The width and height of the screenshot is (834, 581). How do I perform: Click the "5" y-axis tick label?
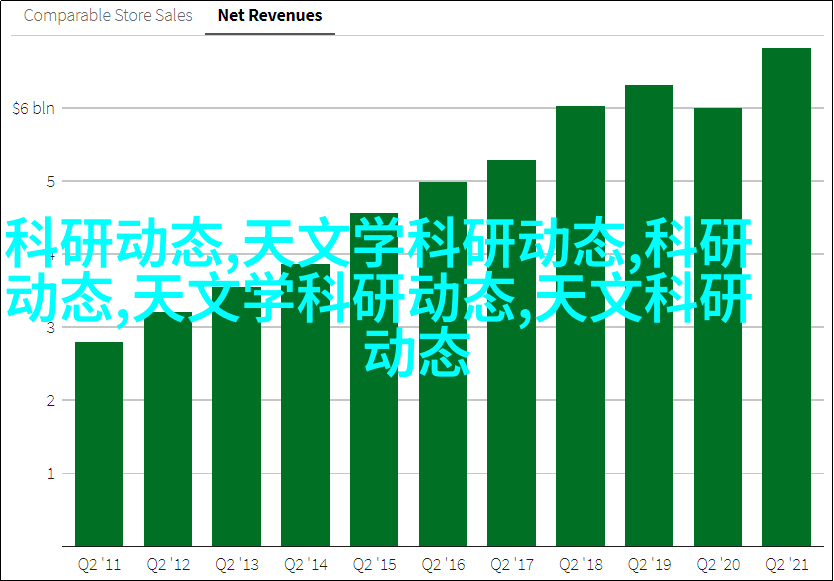[x=47, y=182]
